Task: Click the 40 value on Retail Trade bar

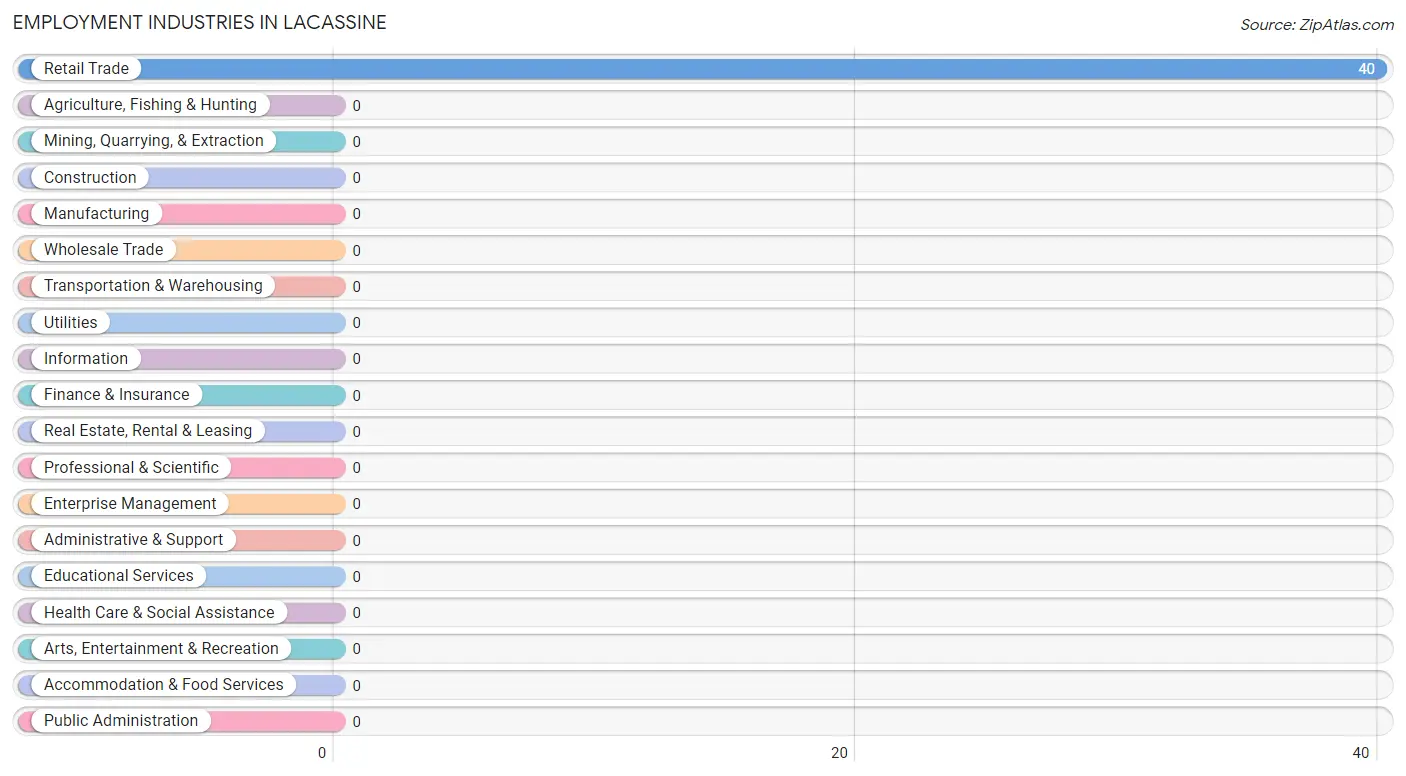Action: (1366, 69)
